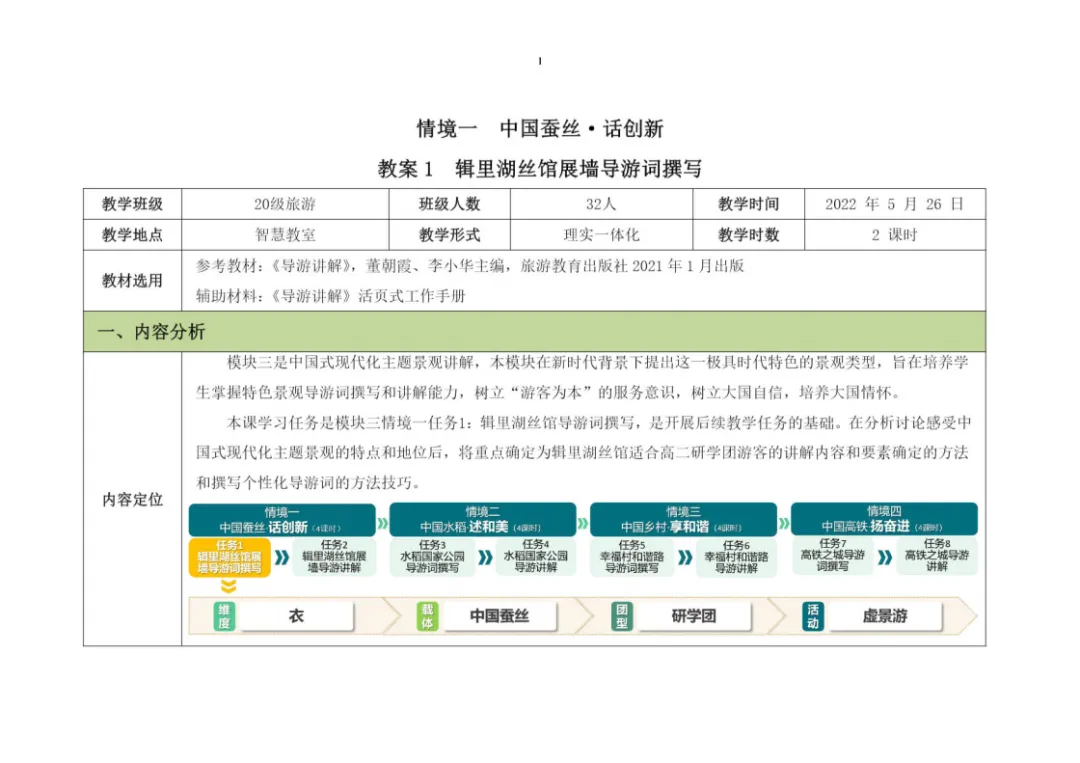Click the 任务3 水稻国家公园导游词撰写 box

pyautogui.click(x=432, y=557)
